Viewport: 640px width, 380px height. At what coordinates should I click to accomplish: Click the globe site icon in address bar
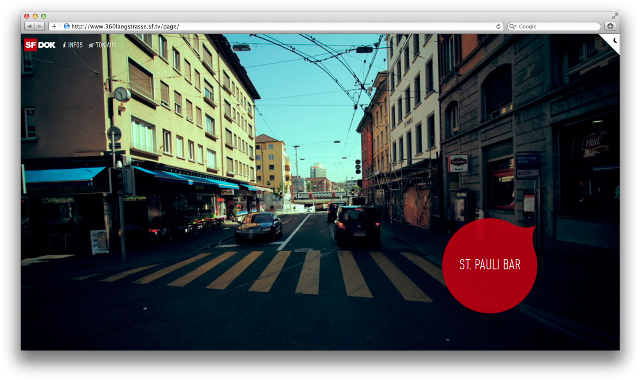67,27
